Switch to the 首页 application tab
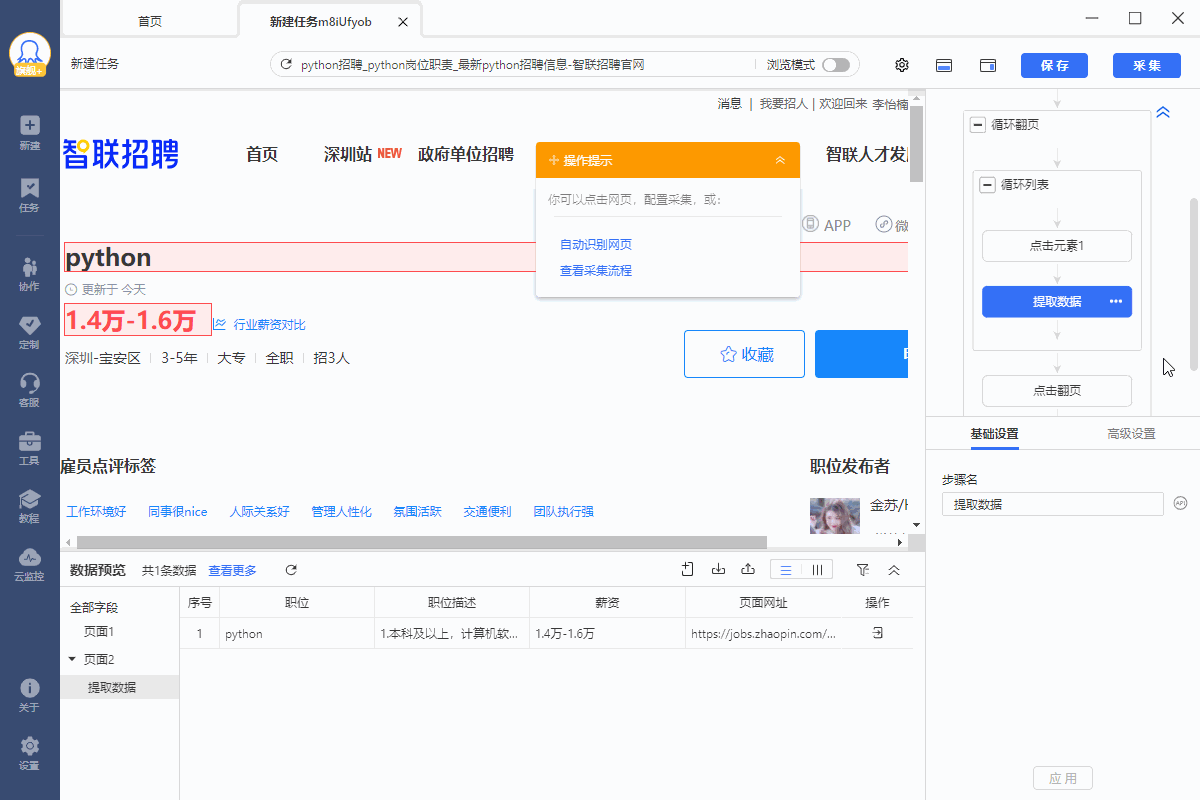Viewport: 1200px width, 800px height. point(150,21)
